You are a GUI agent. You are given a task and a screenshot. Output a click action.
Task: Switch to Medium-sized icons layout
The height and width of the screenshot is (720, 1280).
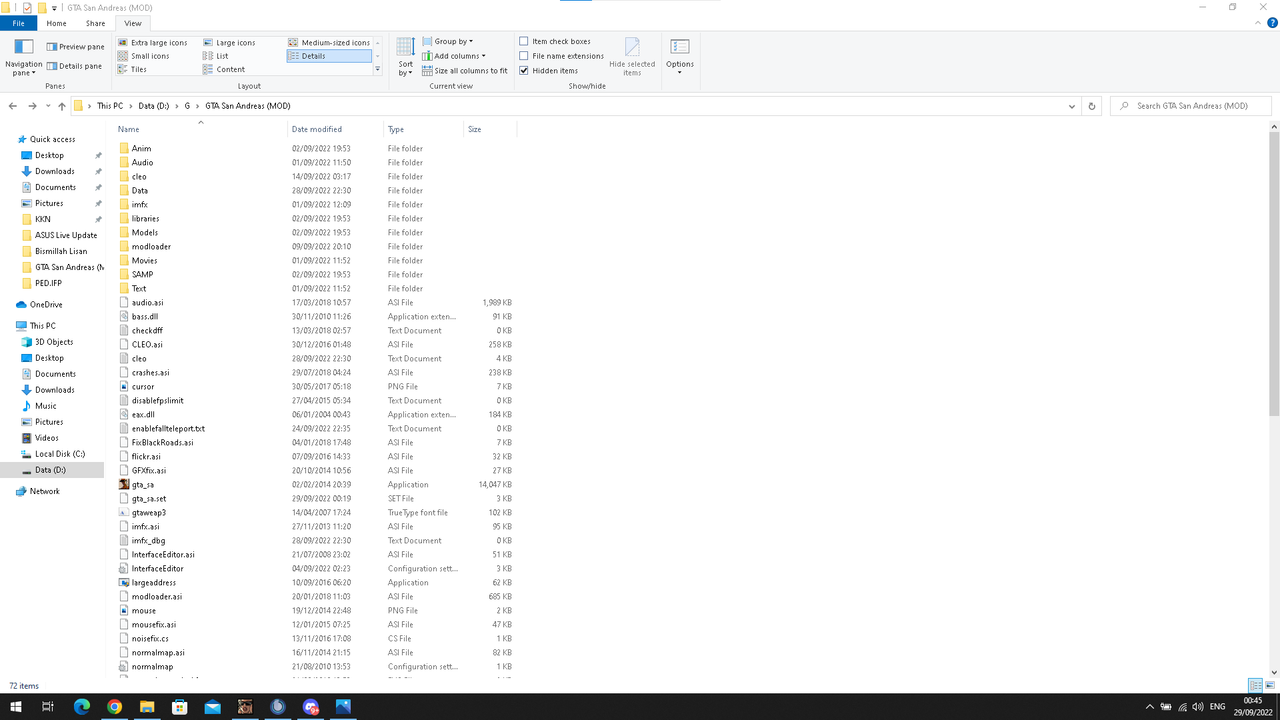coord(329,43)
